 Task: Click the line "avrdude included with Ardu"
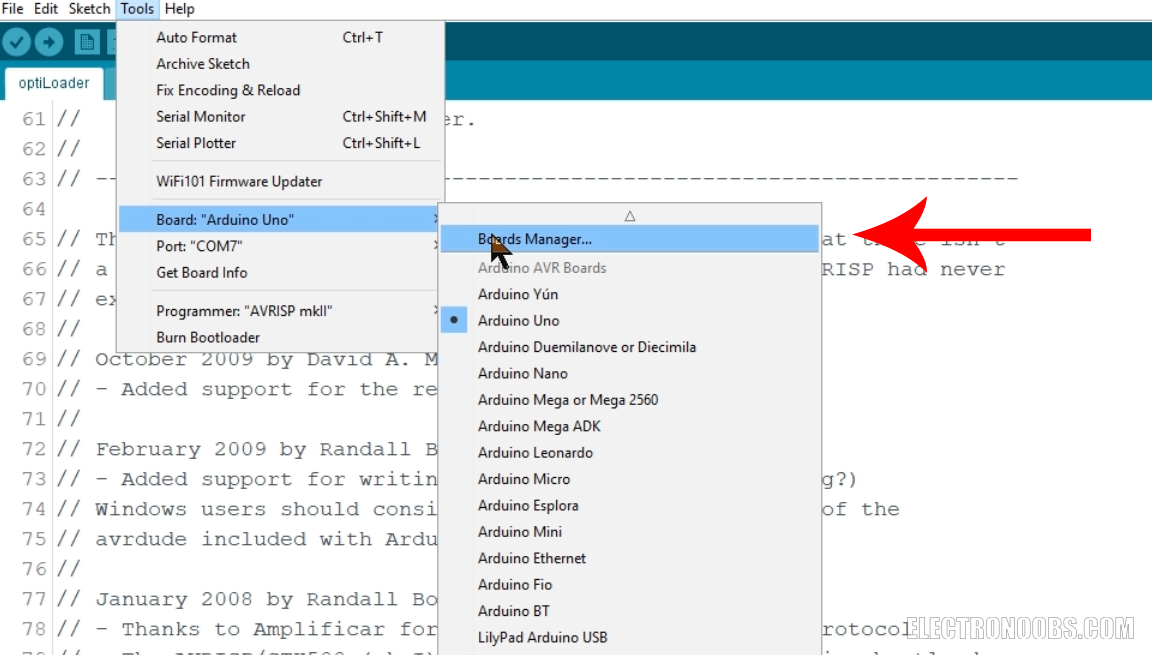coord(247,540)
